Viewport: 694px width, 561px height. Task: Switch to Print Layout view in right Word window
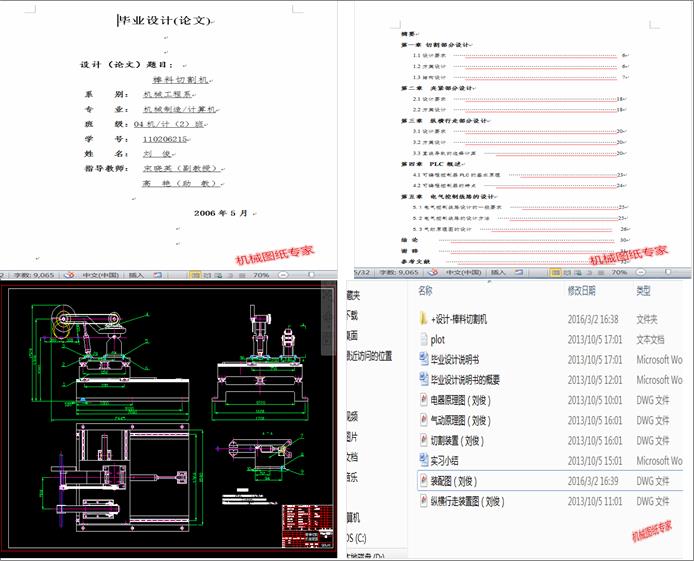(555, 273)
